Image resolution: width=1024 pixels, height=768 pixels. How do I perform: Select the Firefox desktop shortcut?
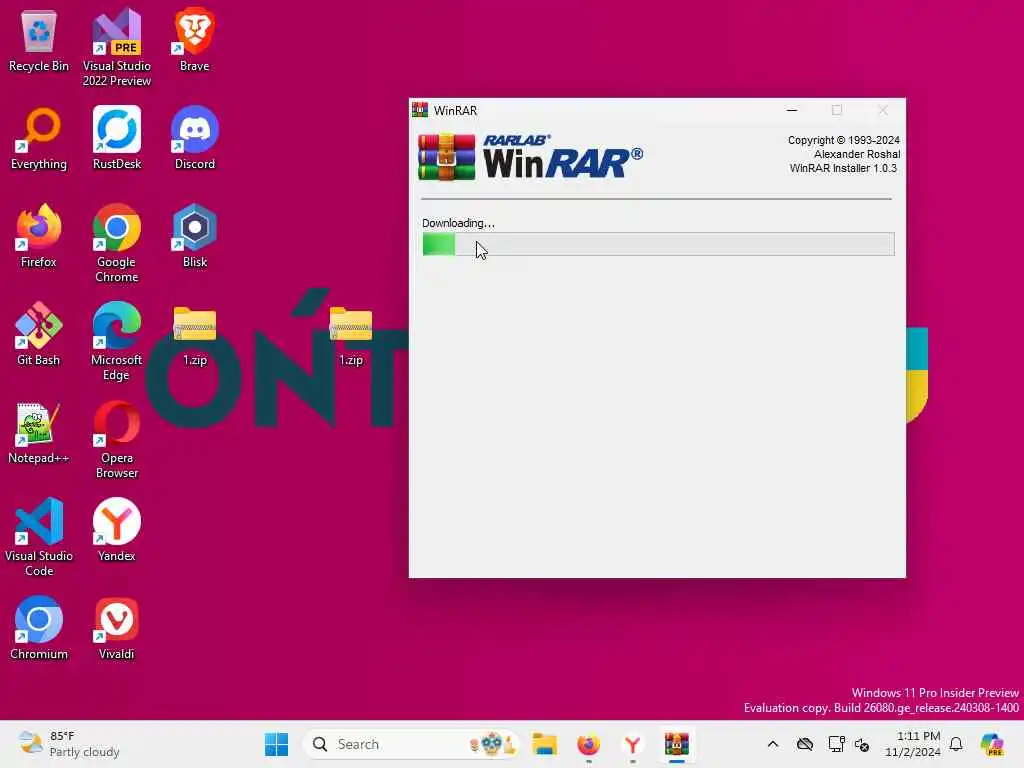click(x=39, y=236)
